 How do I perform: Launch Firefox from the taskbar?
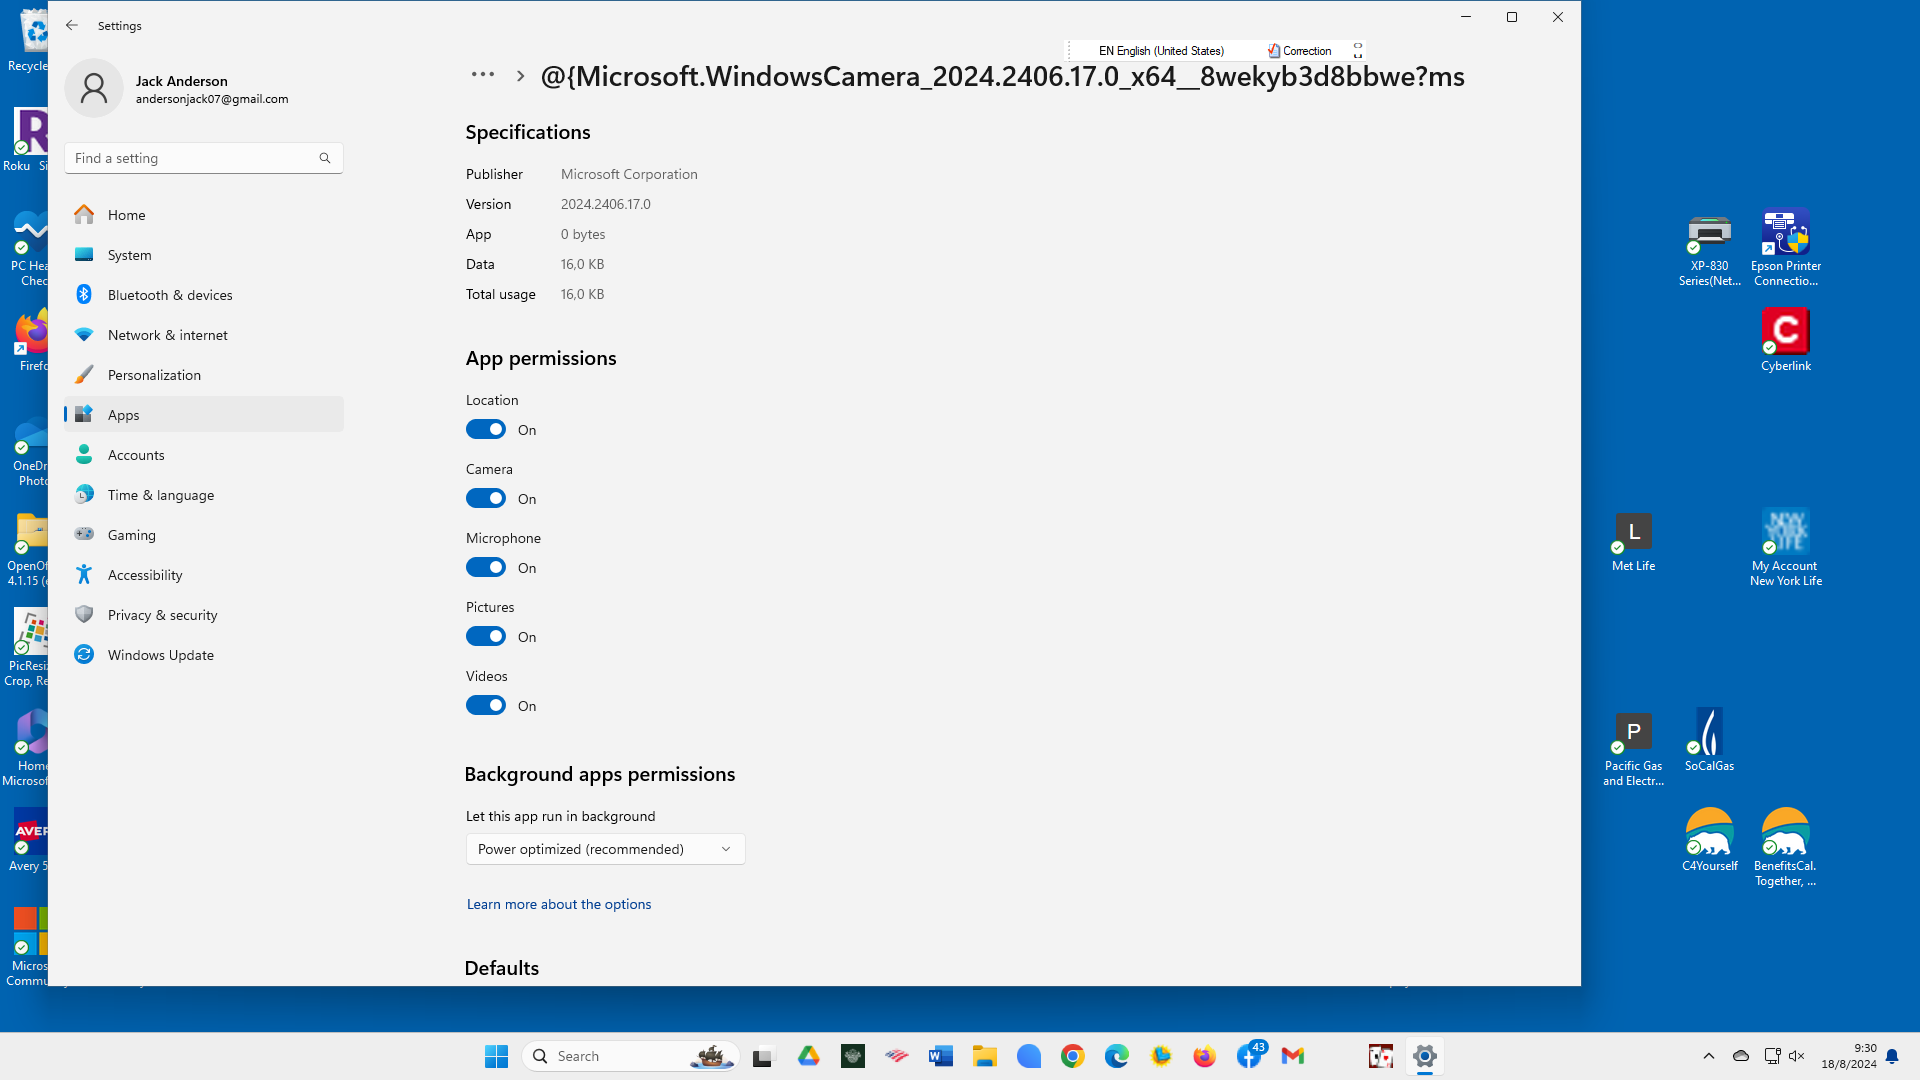point(1205,1056)
